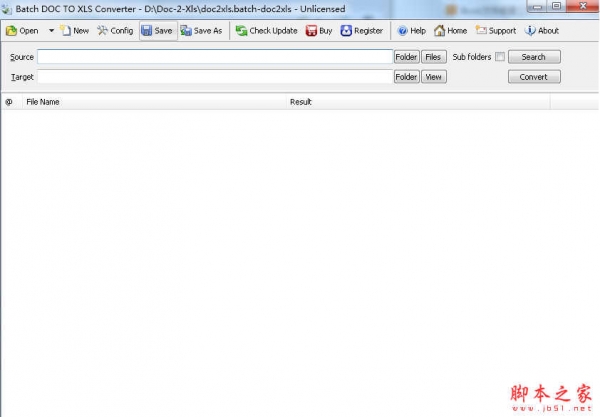
Task: Open the Help documentation
Action: [x=411, y=31]
